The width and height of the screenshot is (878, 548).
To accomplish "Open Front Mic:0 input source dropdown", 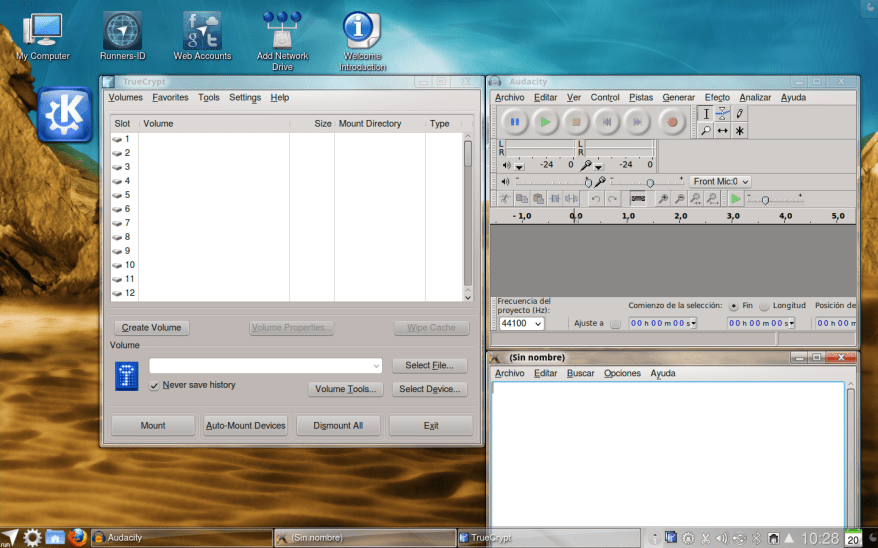I will coord(720,181).
